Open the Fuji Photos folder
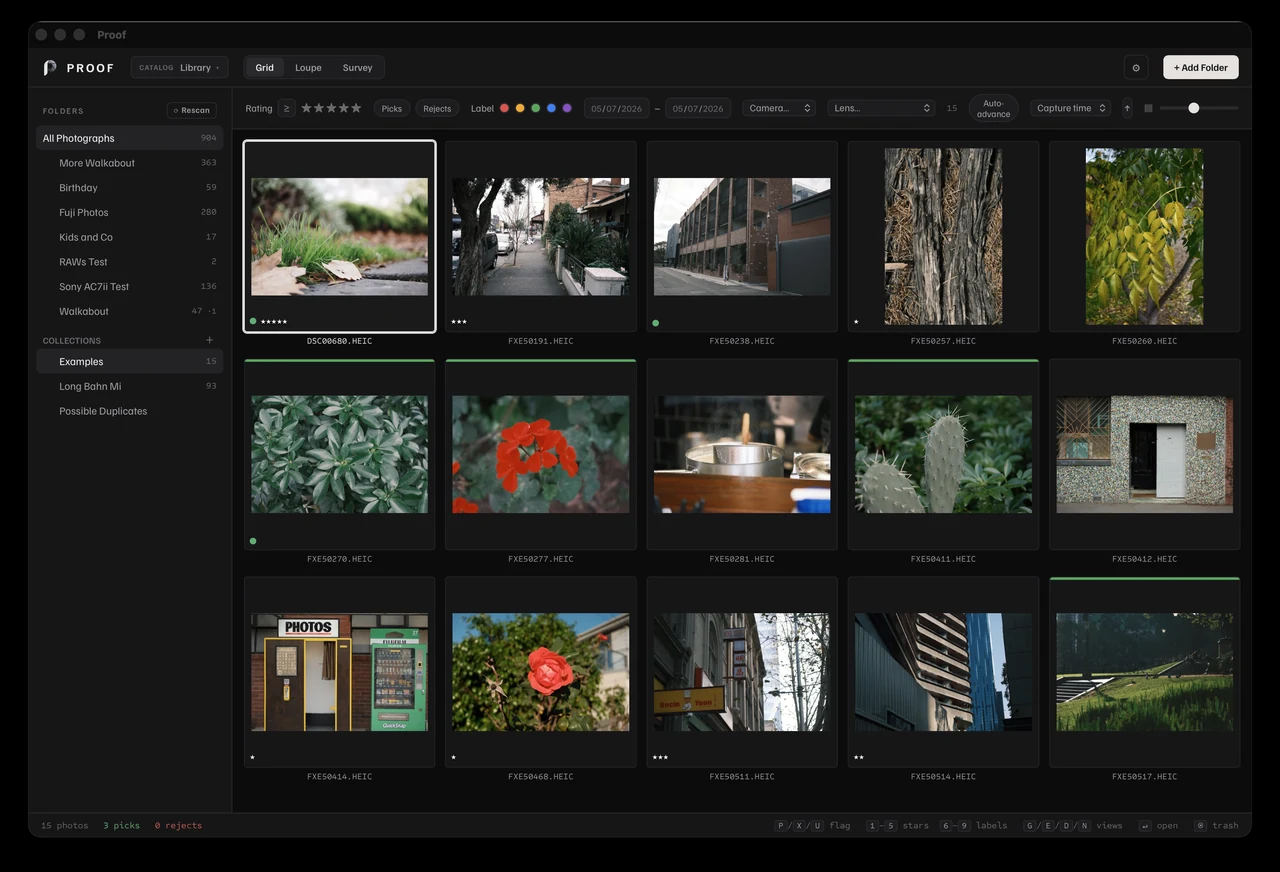Image resolution: width=1280 pixels, height=872 pixels. 130,212
